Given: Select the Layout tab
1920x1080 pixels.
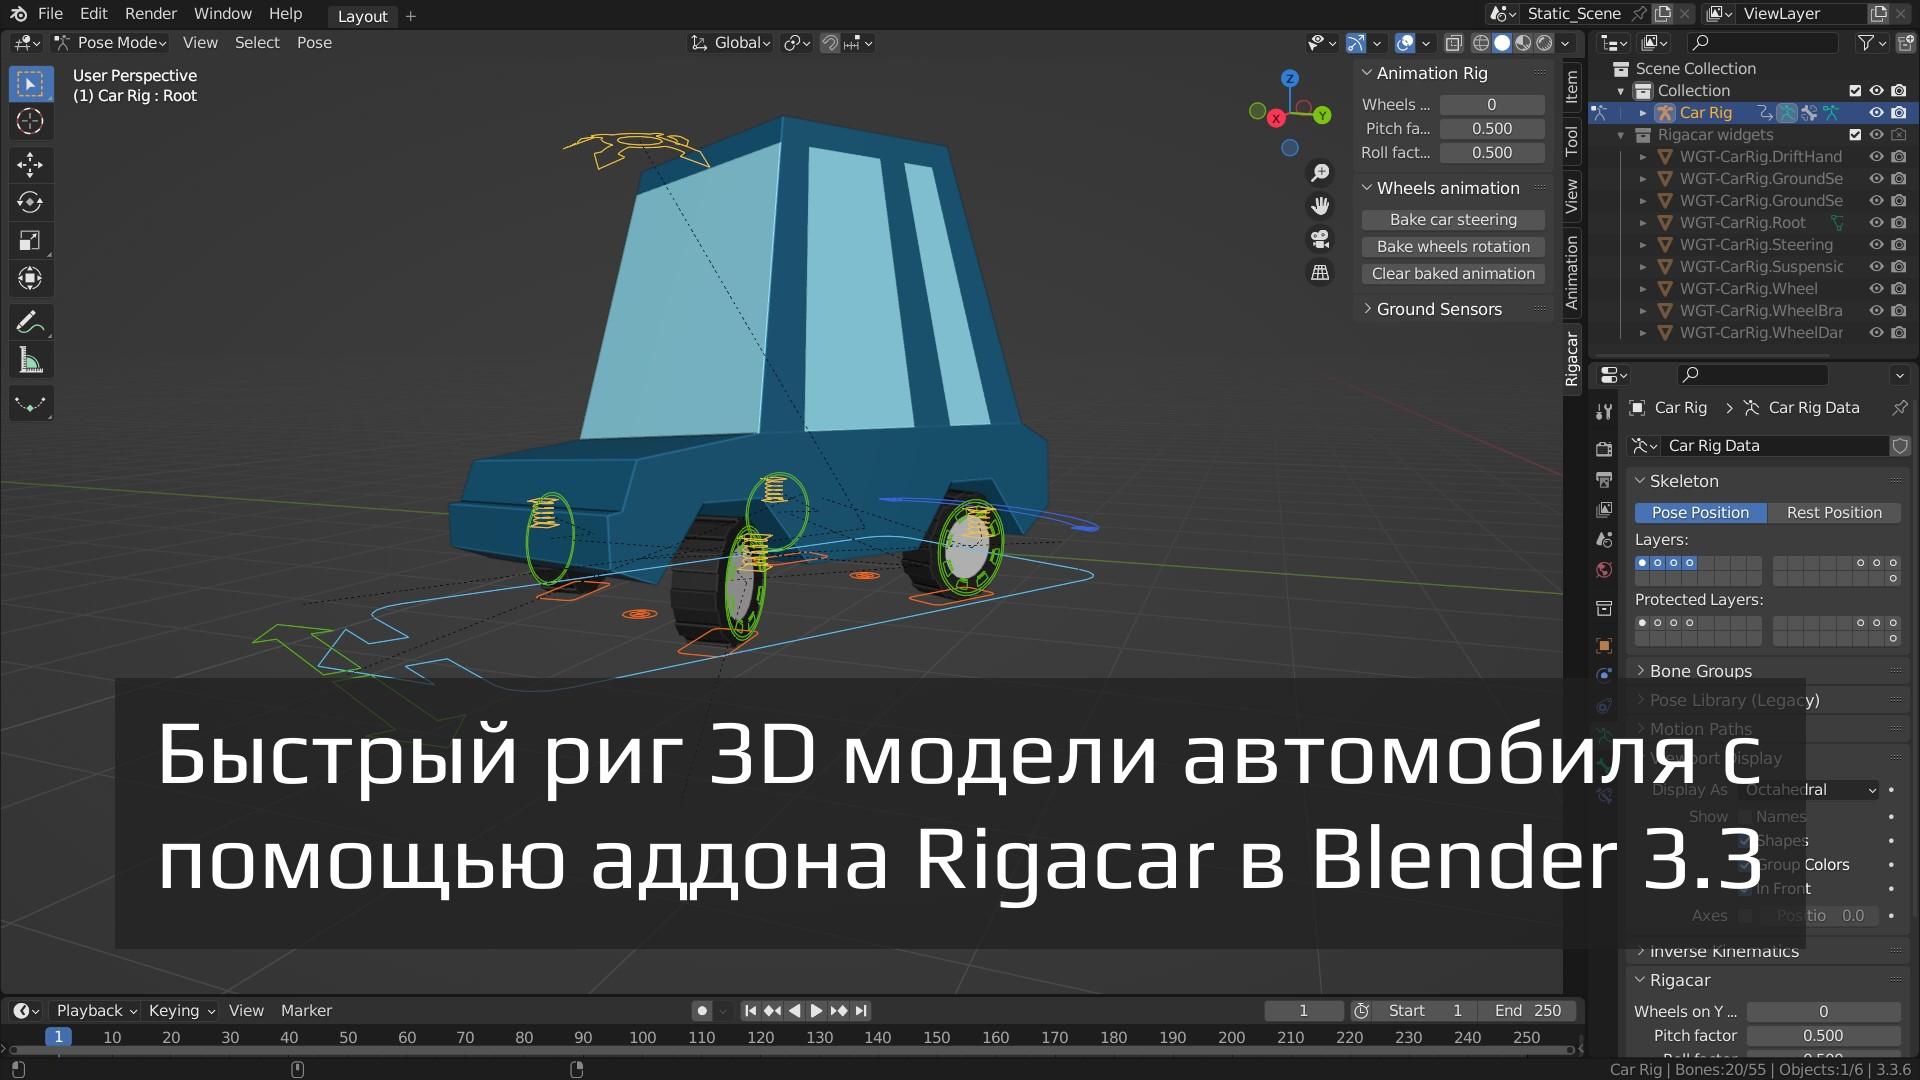Looking at the screenshot, I should click(359, 15).
